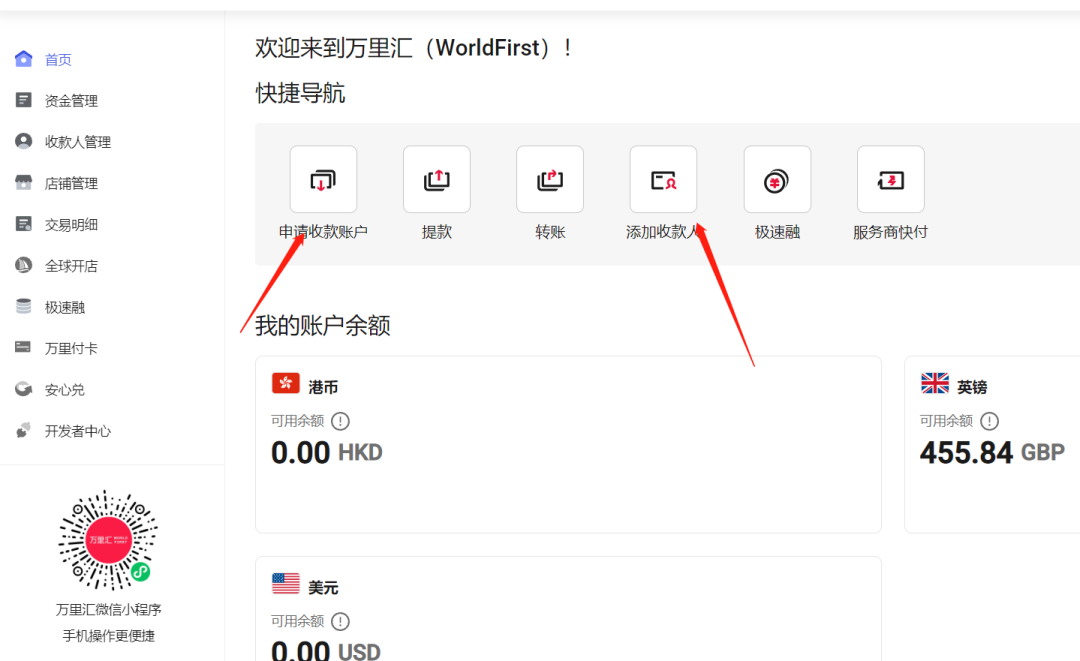Open 店铺管理 menu item
Image resolution: width=1080 pixels, height=661 pixels.
point(71,183)
